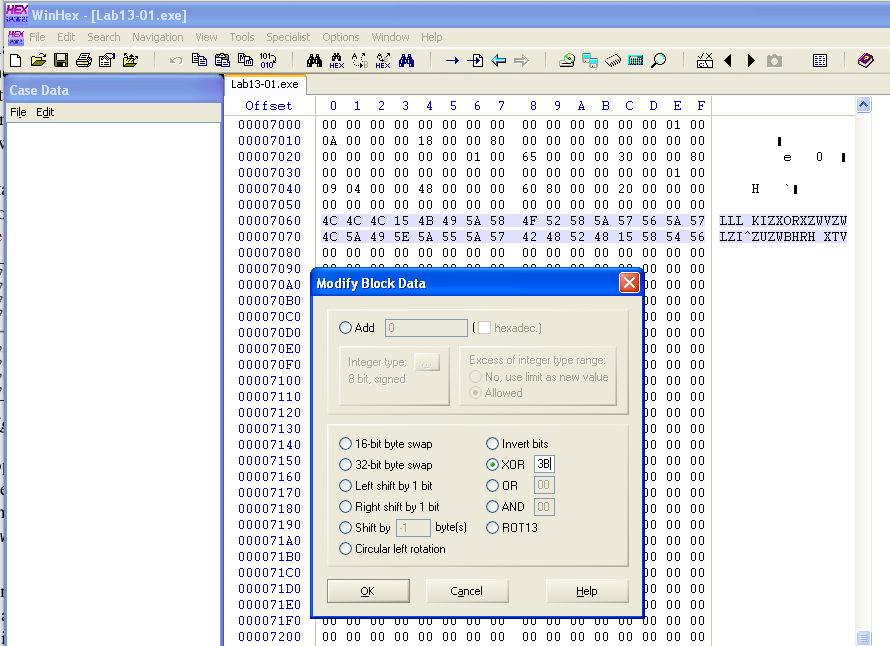Select Circular left rotation option

click(x=345, y=548)
